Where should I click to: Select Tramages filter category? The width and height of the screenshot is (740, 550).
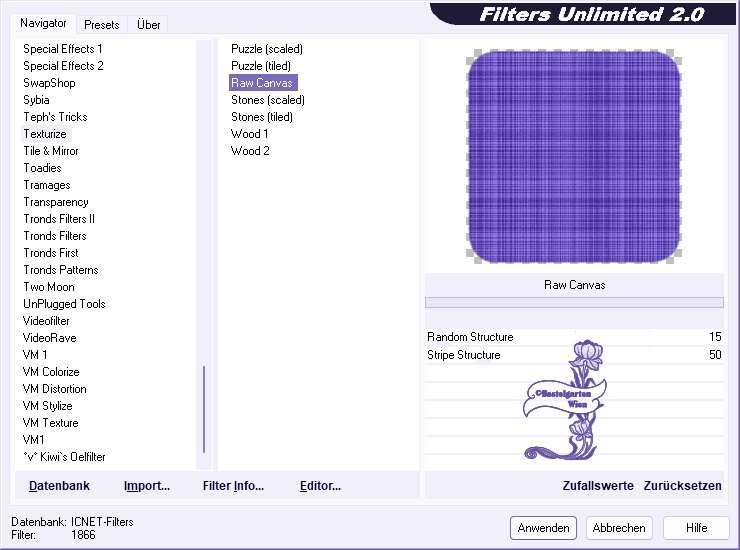coord(47,185)
